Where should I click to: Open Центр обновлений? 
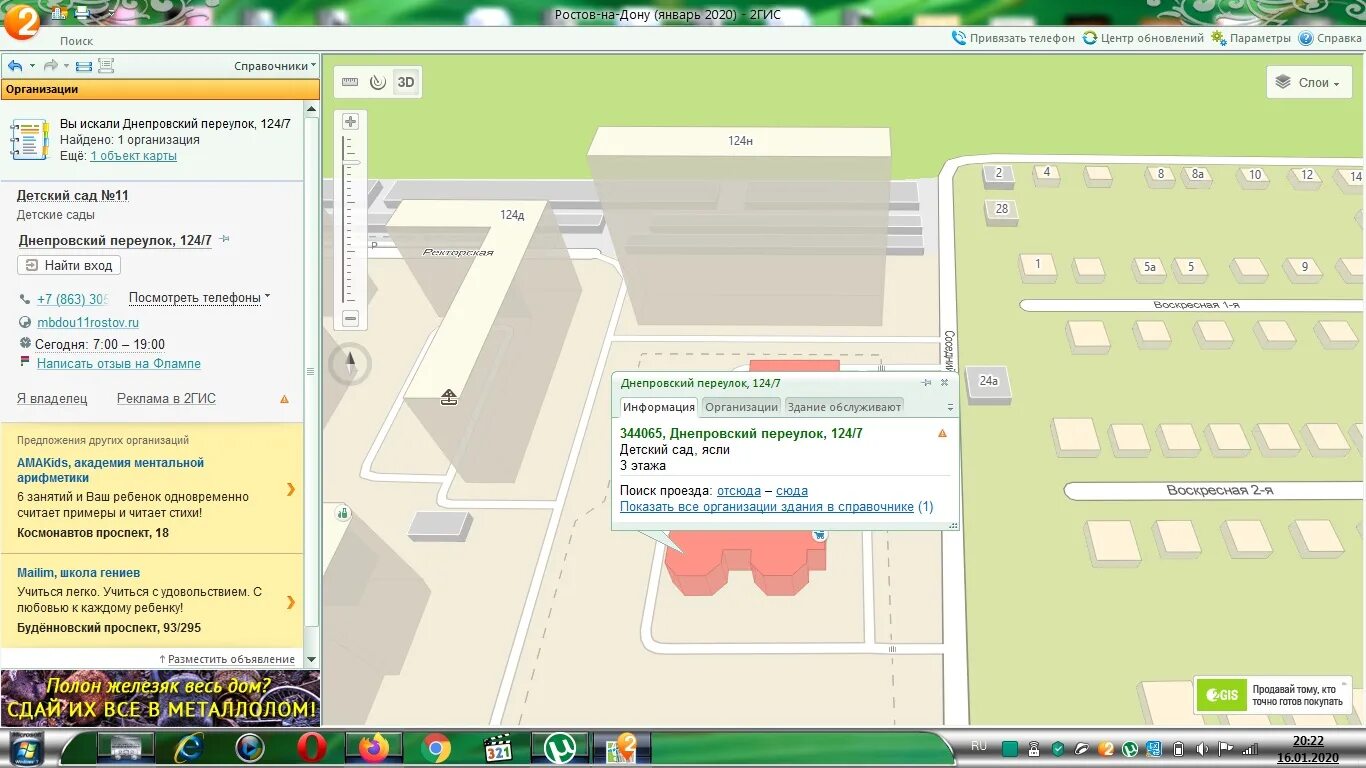tap(1143, 38)
